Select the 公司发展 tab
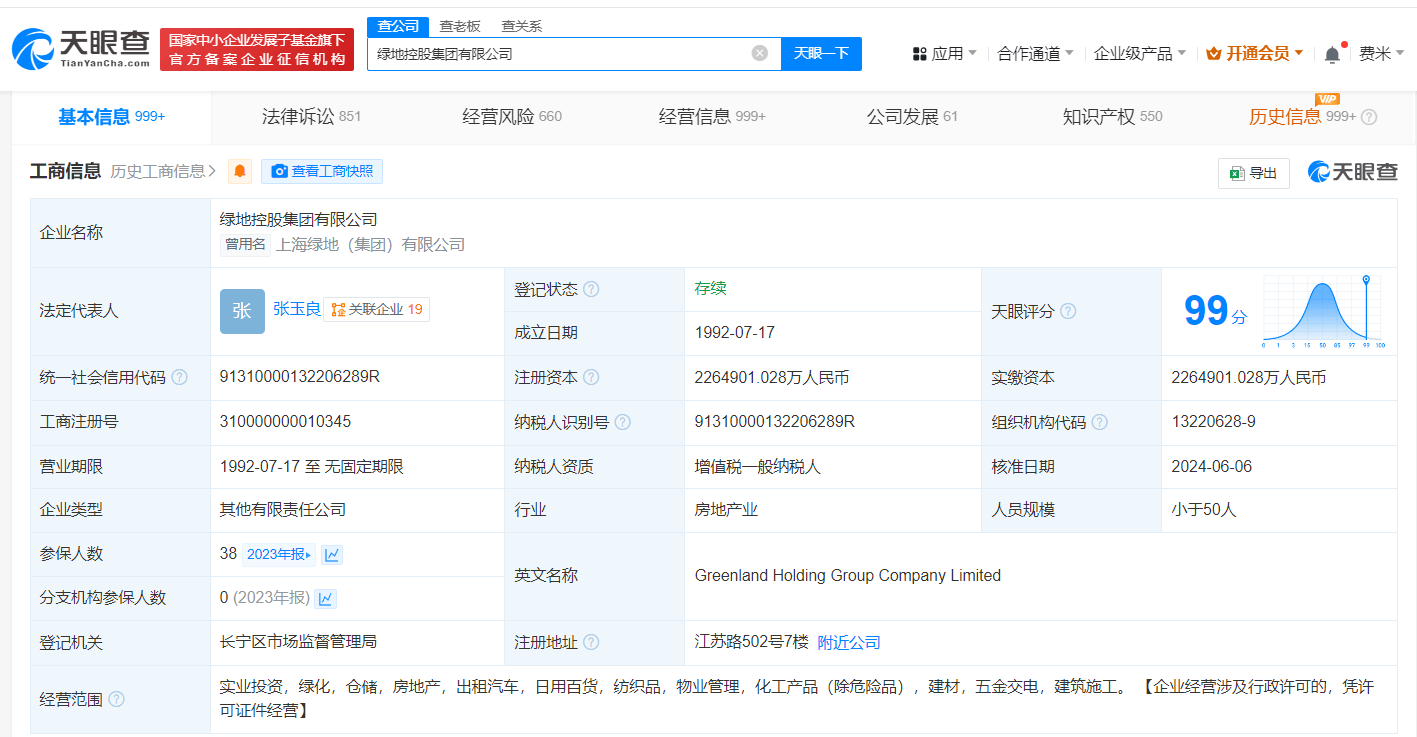 coord(912,117)
